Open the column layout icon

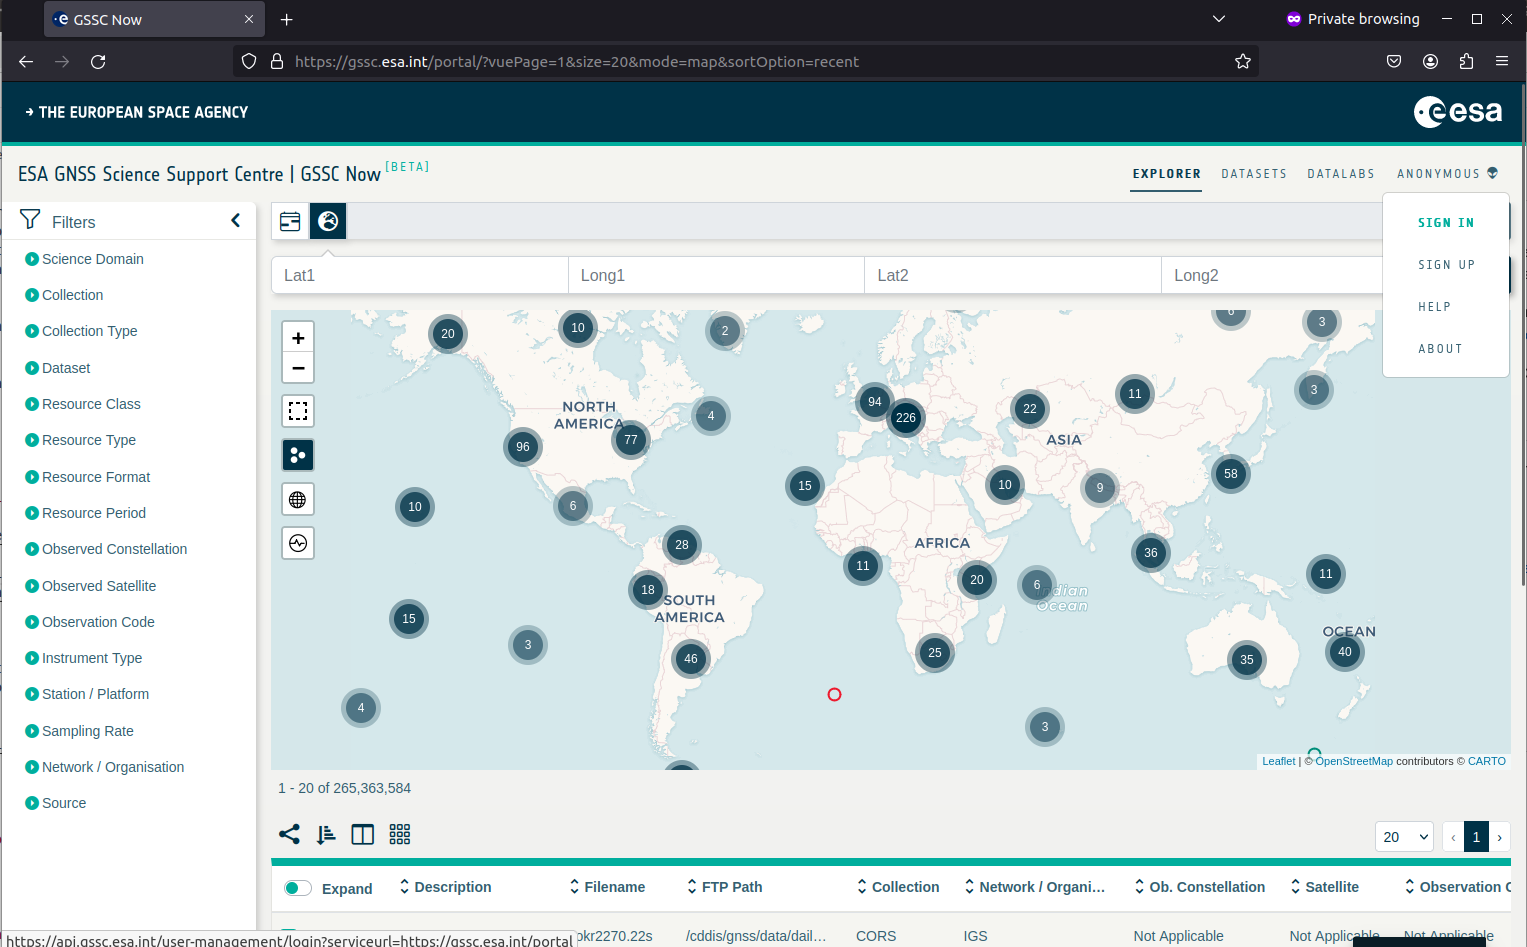363,834
